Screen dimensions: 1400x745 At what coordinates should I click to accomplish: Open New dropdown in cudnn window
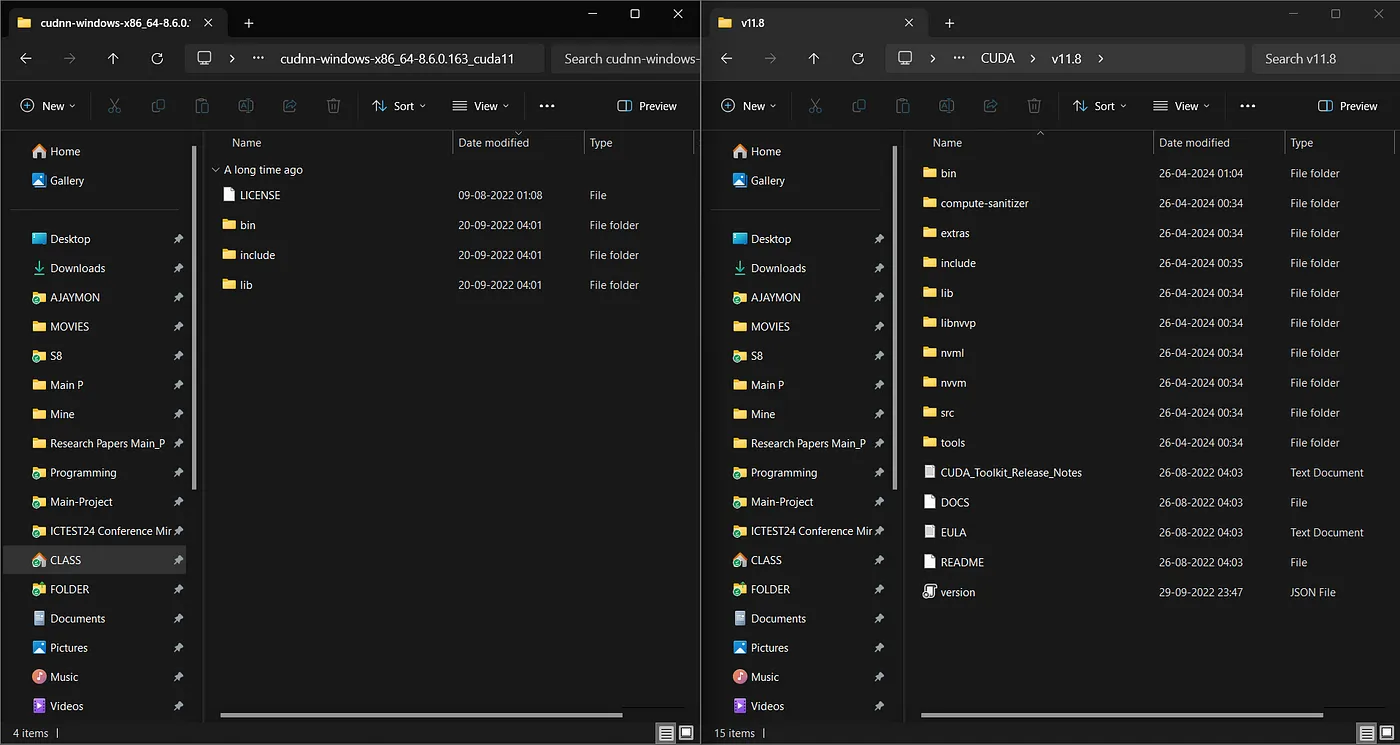click(x=47, y=106)
